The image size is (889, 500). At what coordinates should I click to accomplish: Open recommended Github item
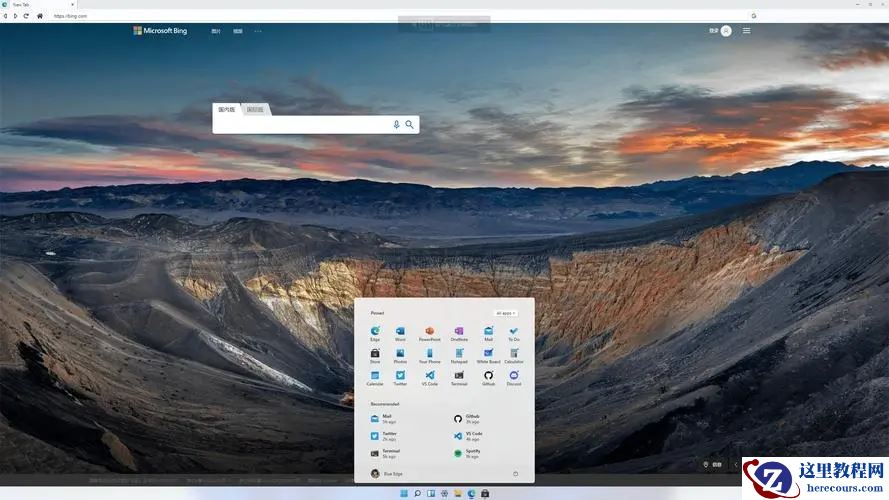(x=467, y=418)
